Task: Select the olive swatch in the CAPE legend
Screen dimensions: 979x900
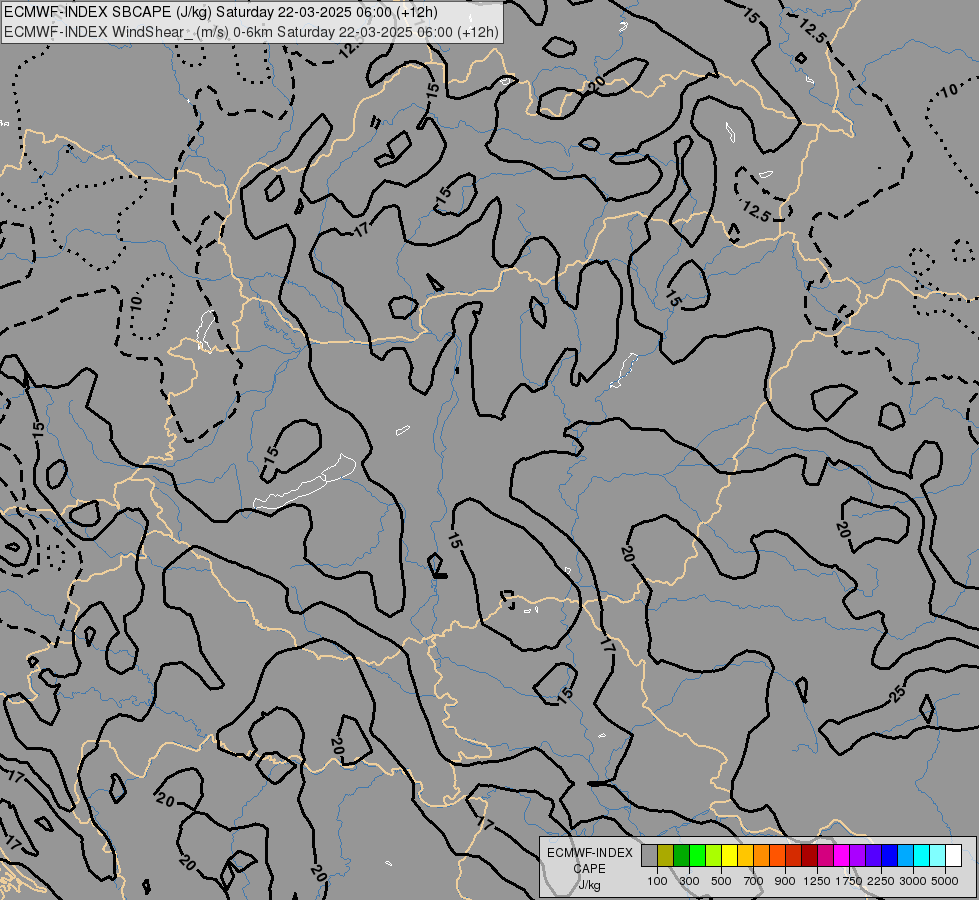Action: pyautogui.click(x=666, y=855)
